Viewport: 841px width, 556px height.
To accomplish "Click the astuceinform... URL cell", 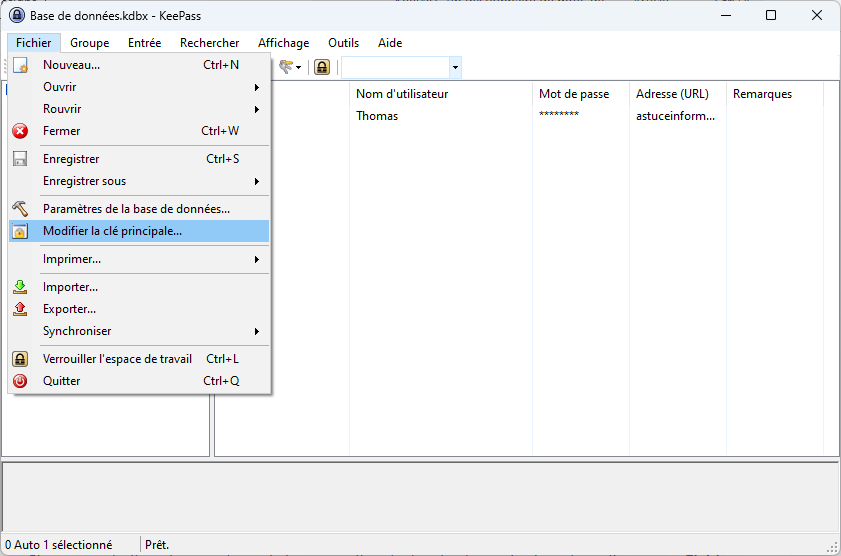I will 675,116.
